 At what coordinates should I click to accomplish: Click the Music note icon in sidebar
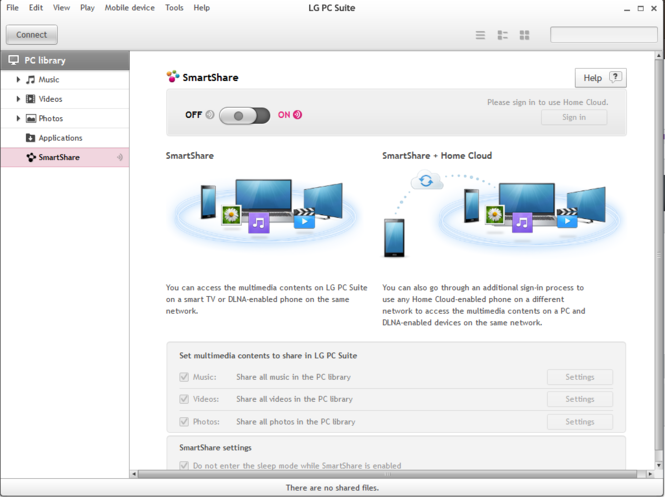click(31, 79)
